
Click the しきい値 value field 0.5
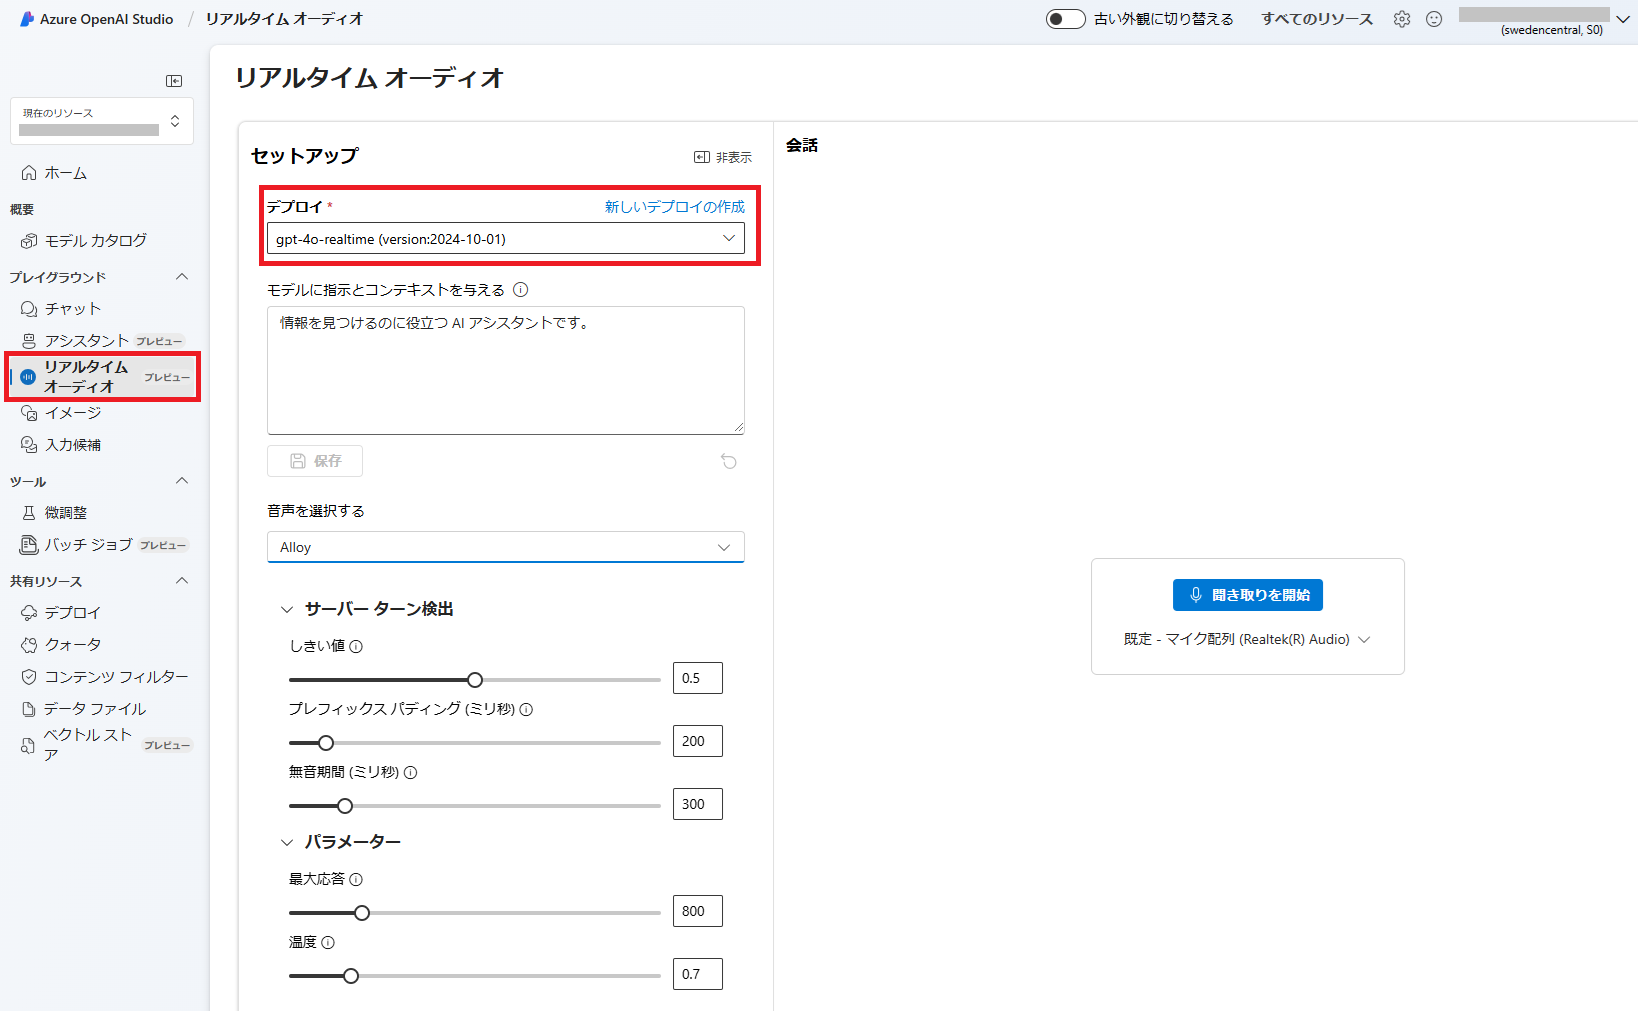(x=698, y=678)
